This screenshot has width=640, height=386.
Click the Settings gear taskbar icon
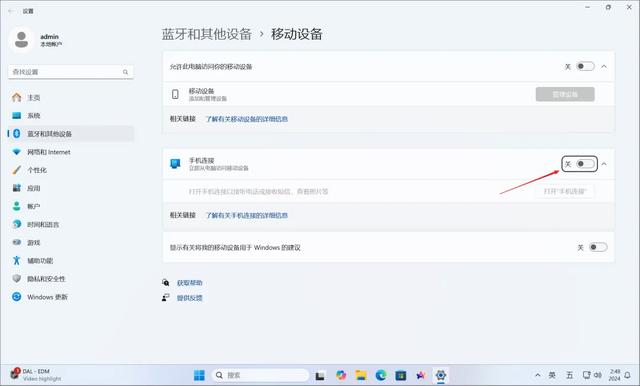pos(440,375)
